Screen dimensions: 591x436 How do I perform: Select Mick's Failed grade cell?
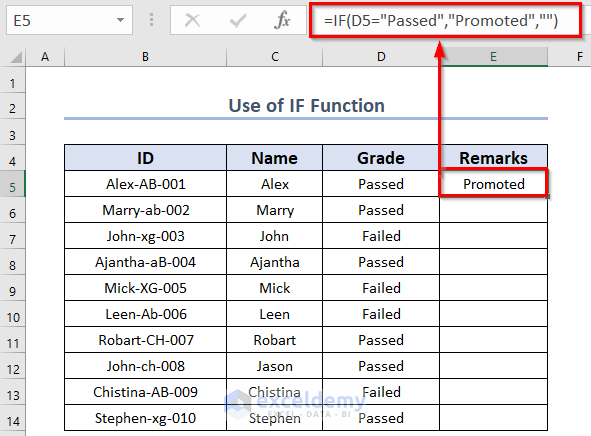tap(381, 288)
